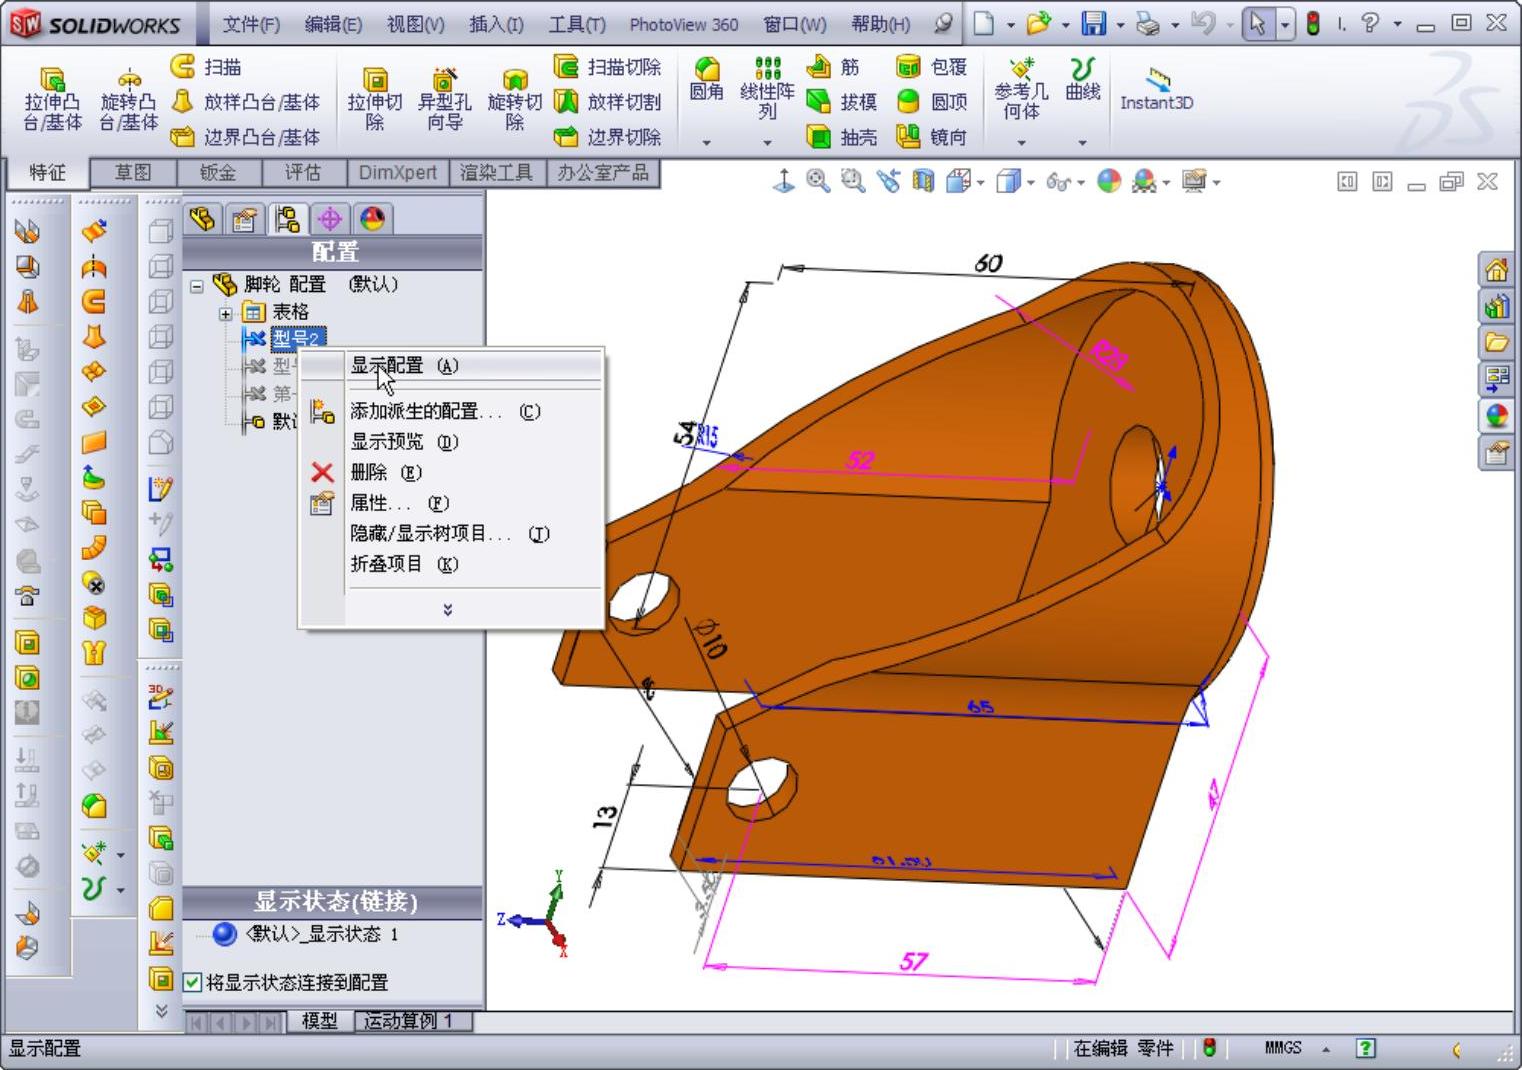
Task: Open the 插入(I) menu
Action: click(x=496, y=24)
